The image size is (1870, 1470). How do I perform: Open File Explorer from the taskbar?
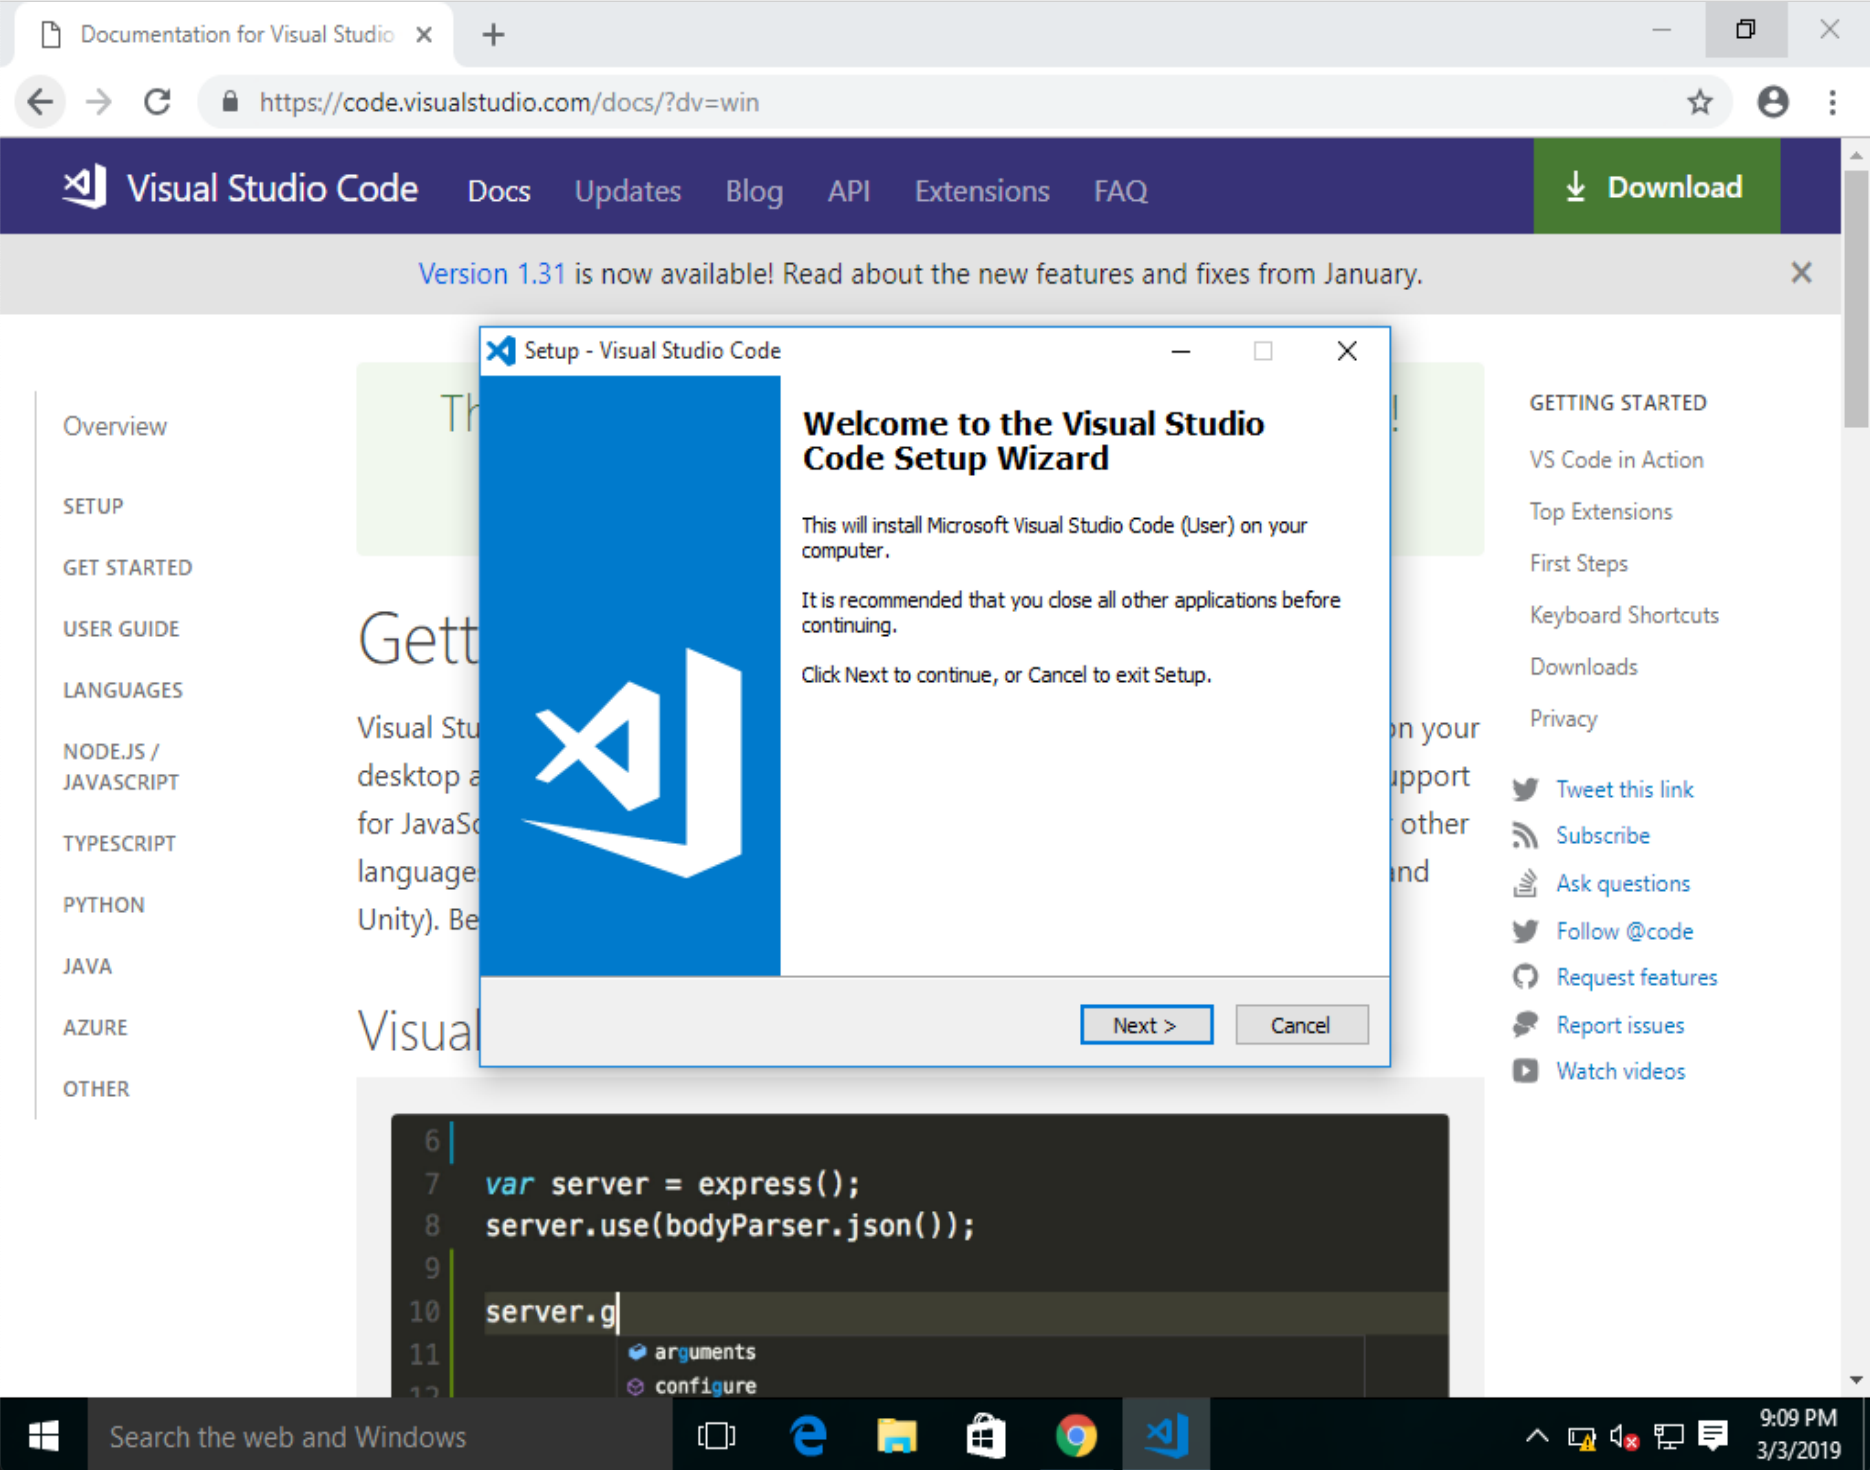(x=897, y=1436)
